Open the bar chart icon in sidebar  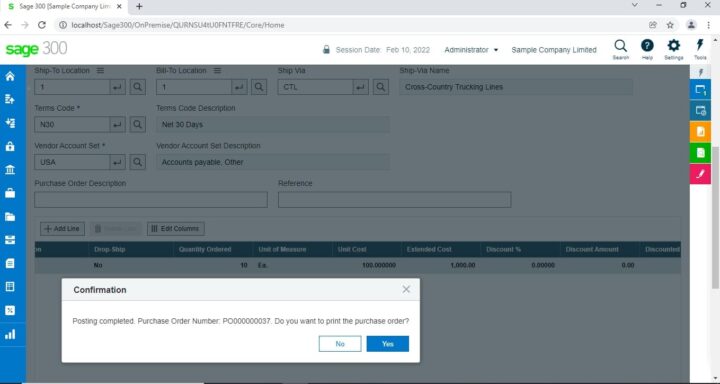[10, 334]
